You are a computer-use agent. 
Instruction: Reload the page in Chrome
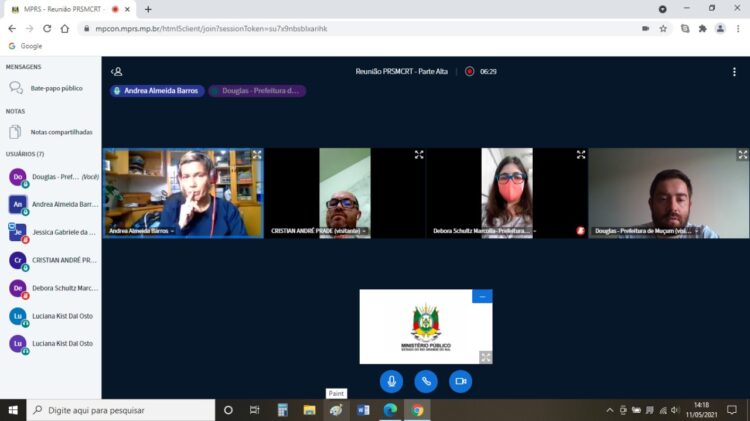pos(47,29)
